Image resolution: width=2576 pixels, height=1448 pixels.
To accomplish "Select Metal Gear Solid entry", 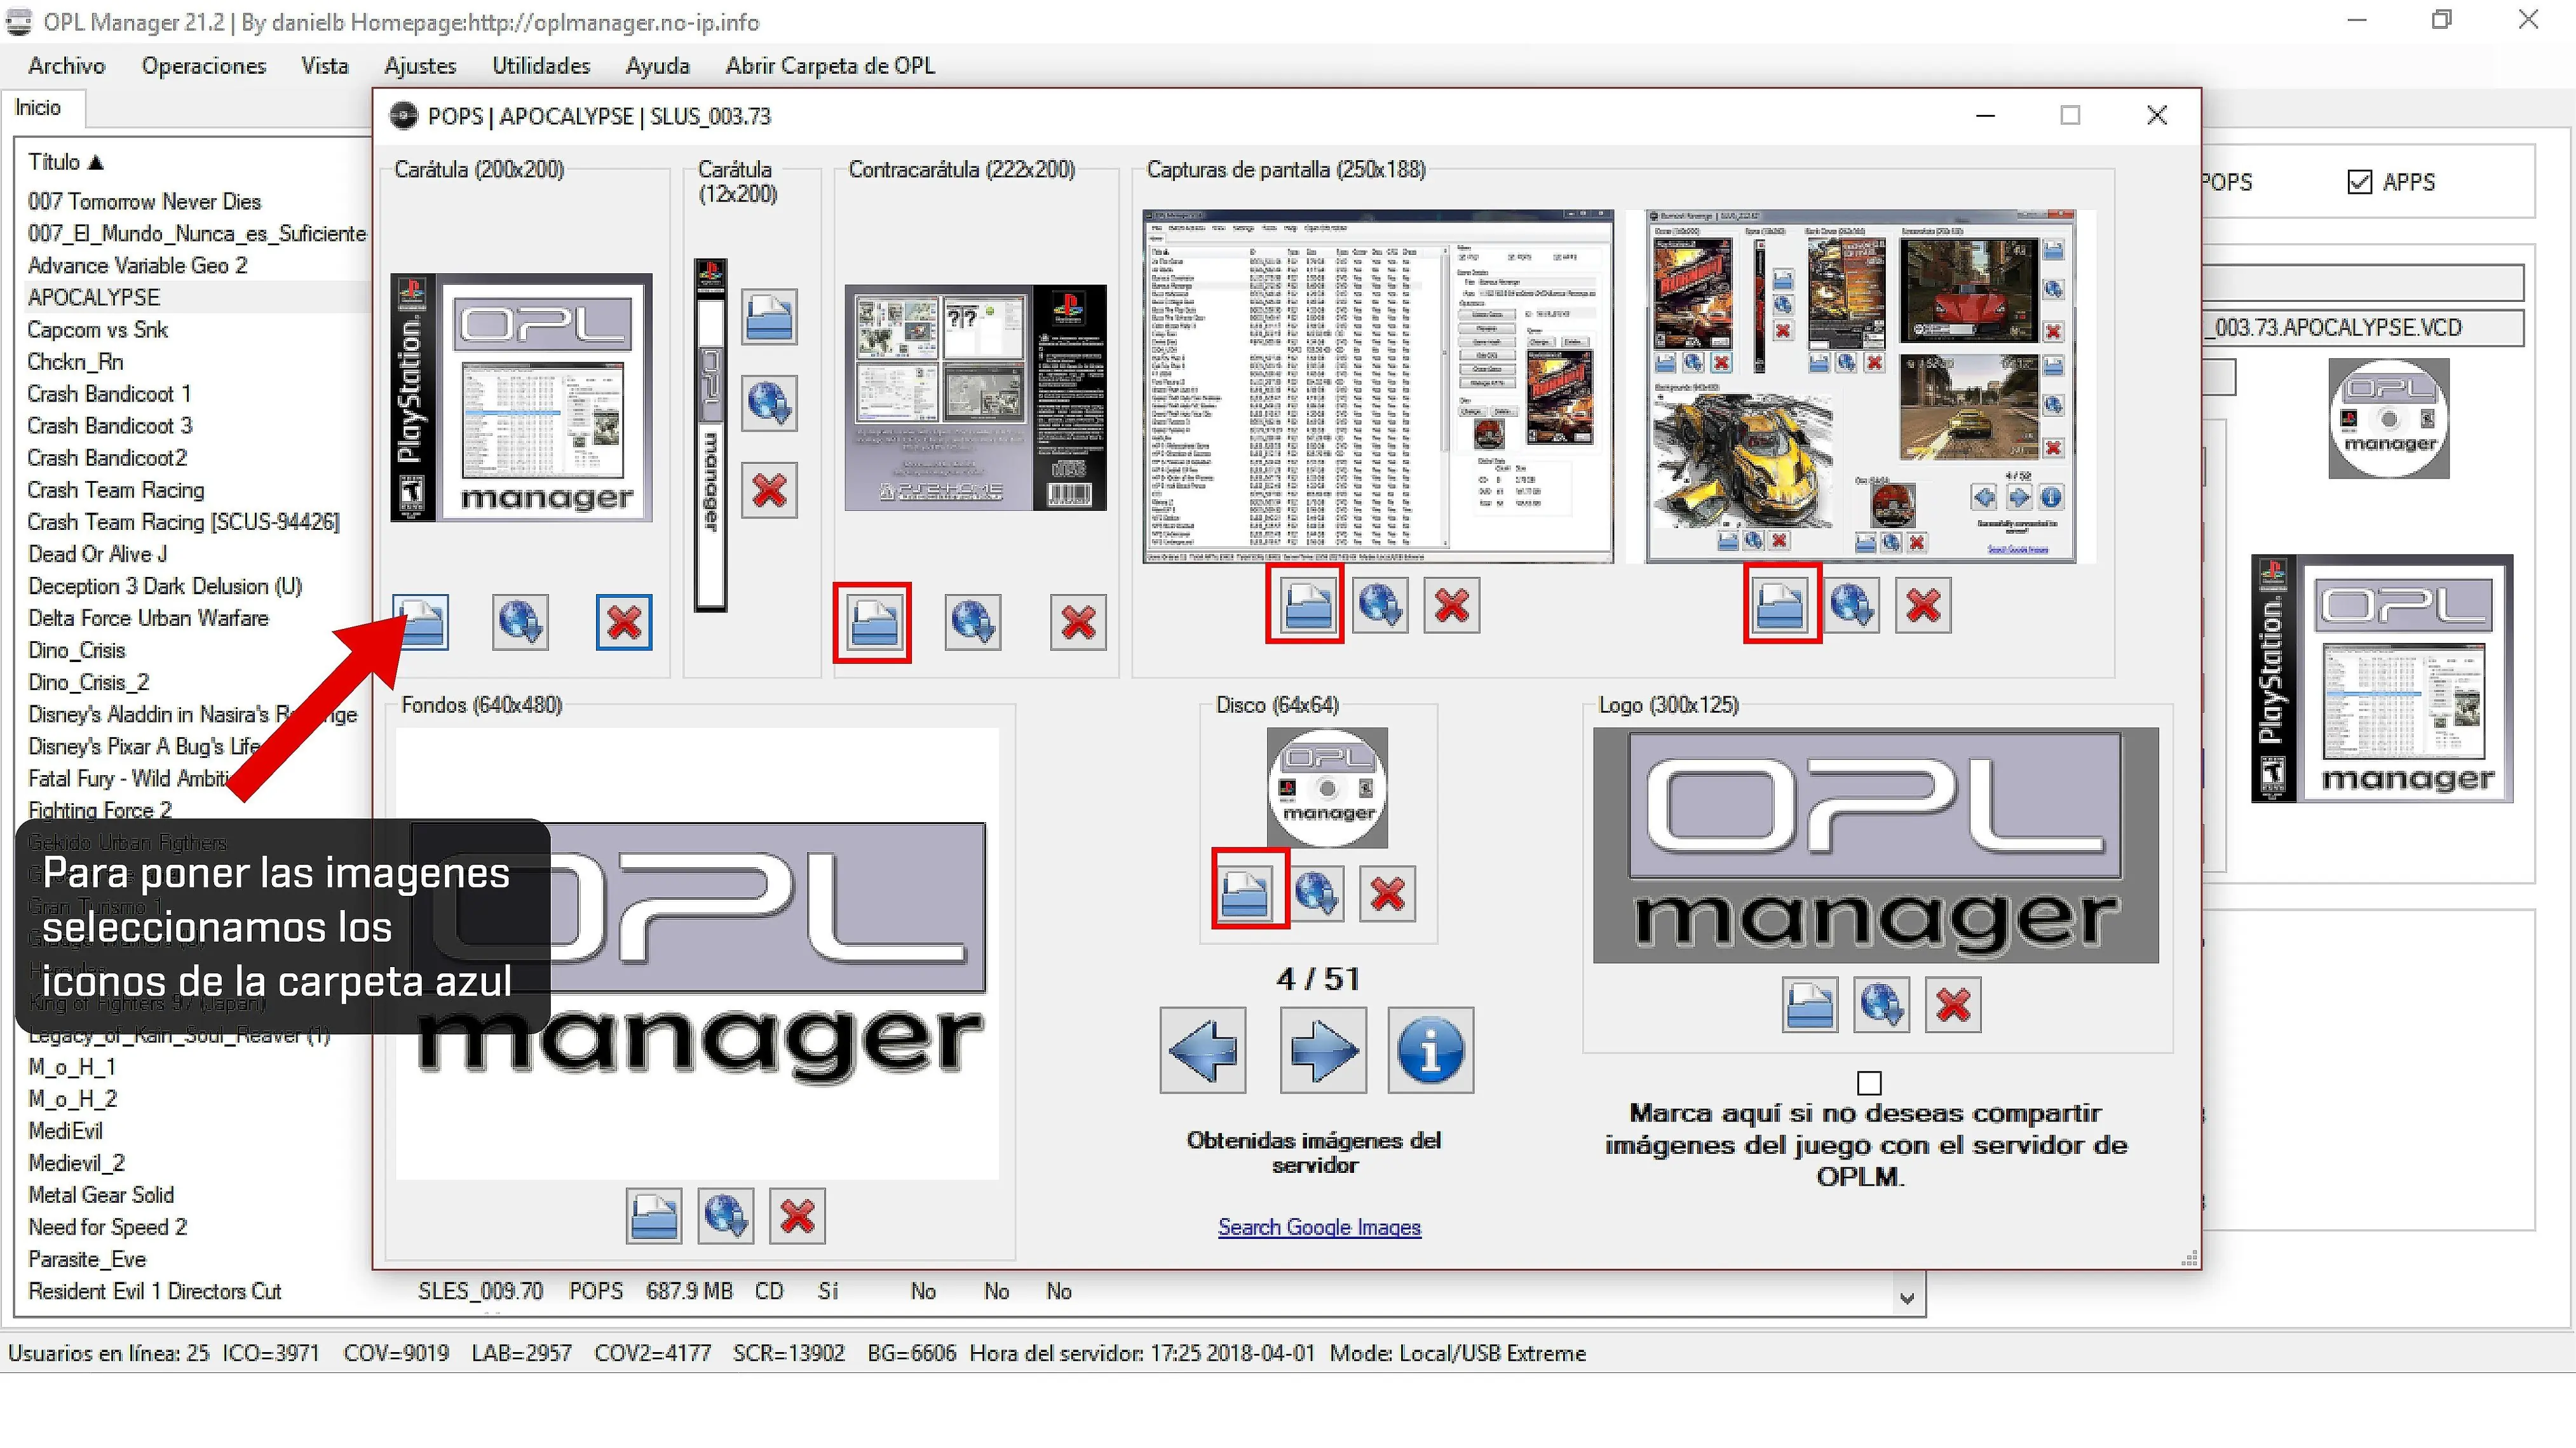I will 101,1194.
